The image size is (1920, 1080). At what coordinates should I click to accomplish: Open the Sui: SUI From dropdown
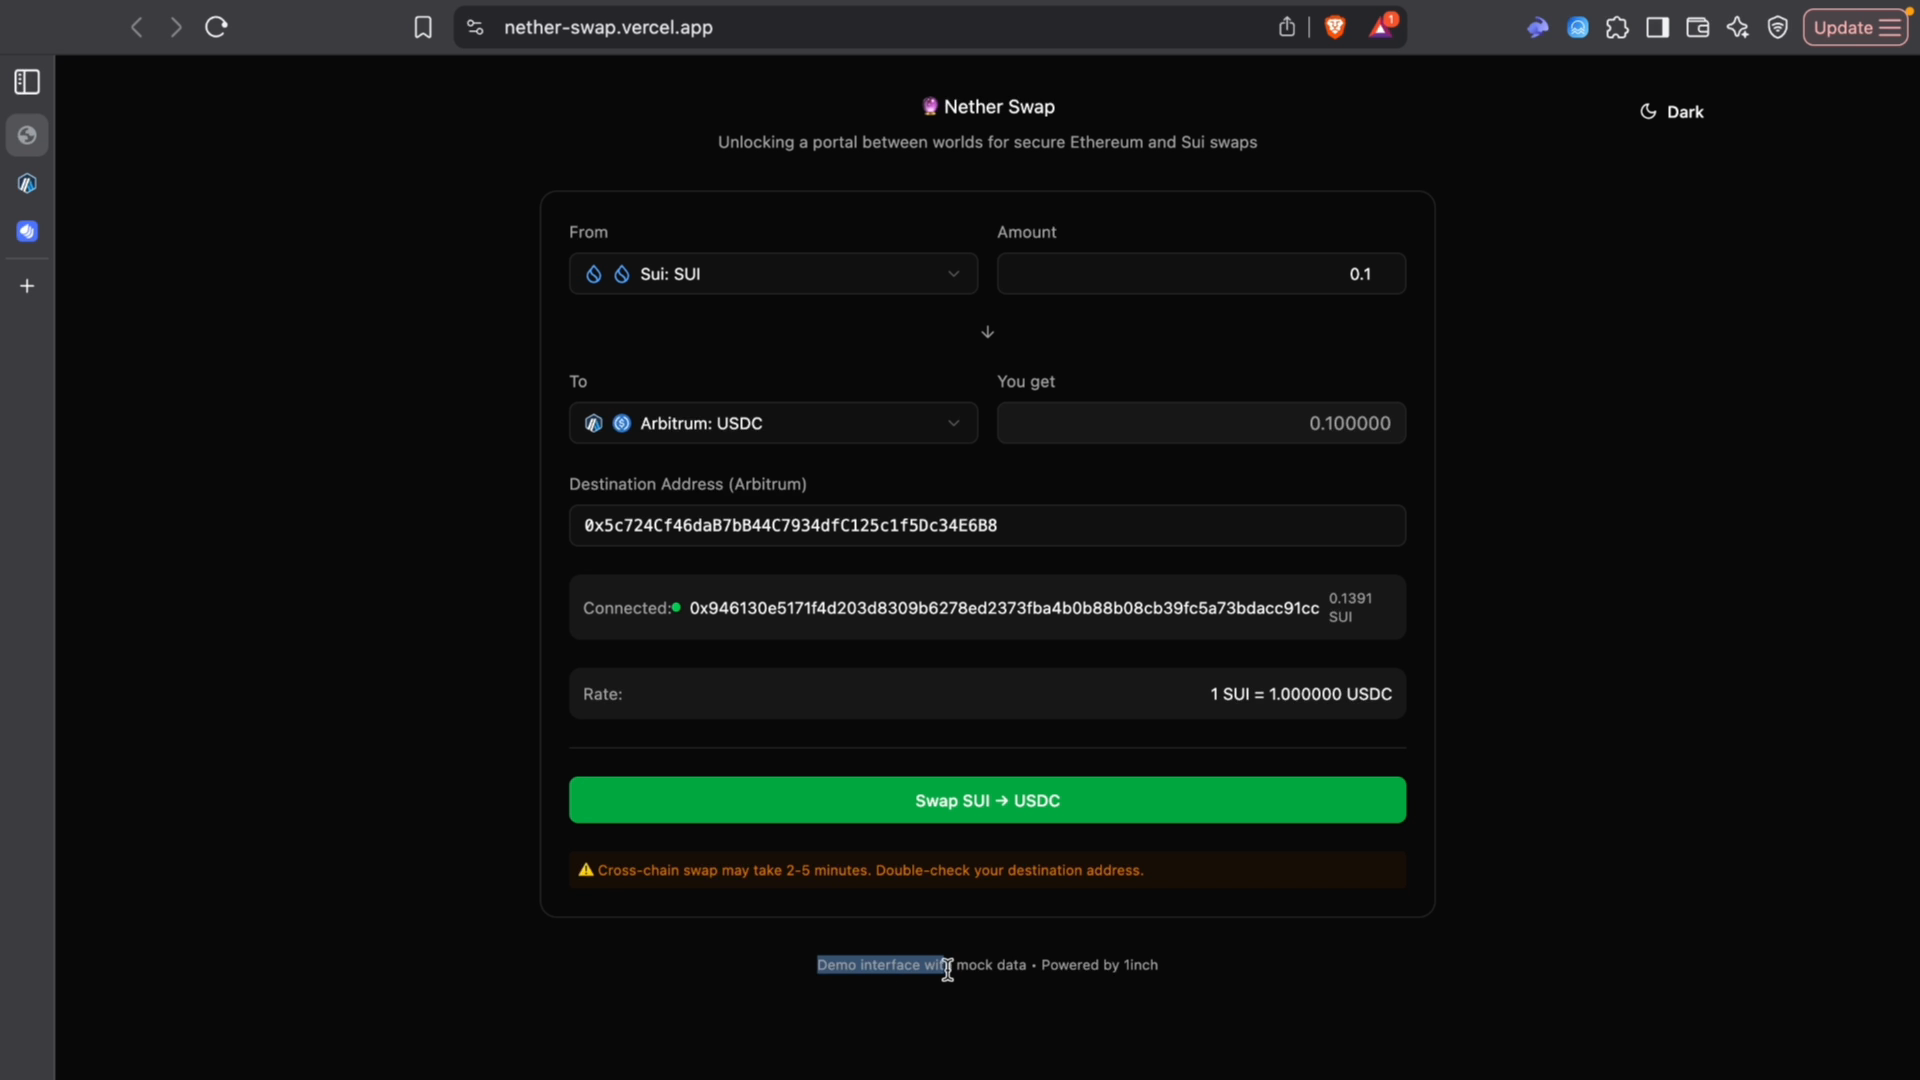(x=772, y=273)
